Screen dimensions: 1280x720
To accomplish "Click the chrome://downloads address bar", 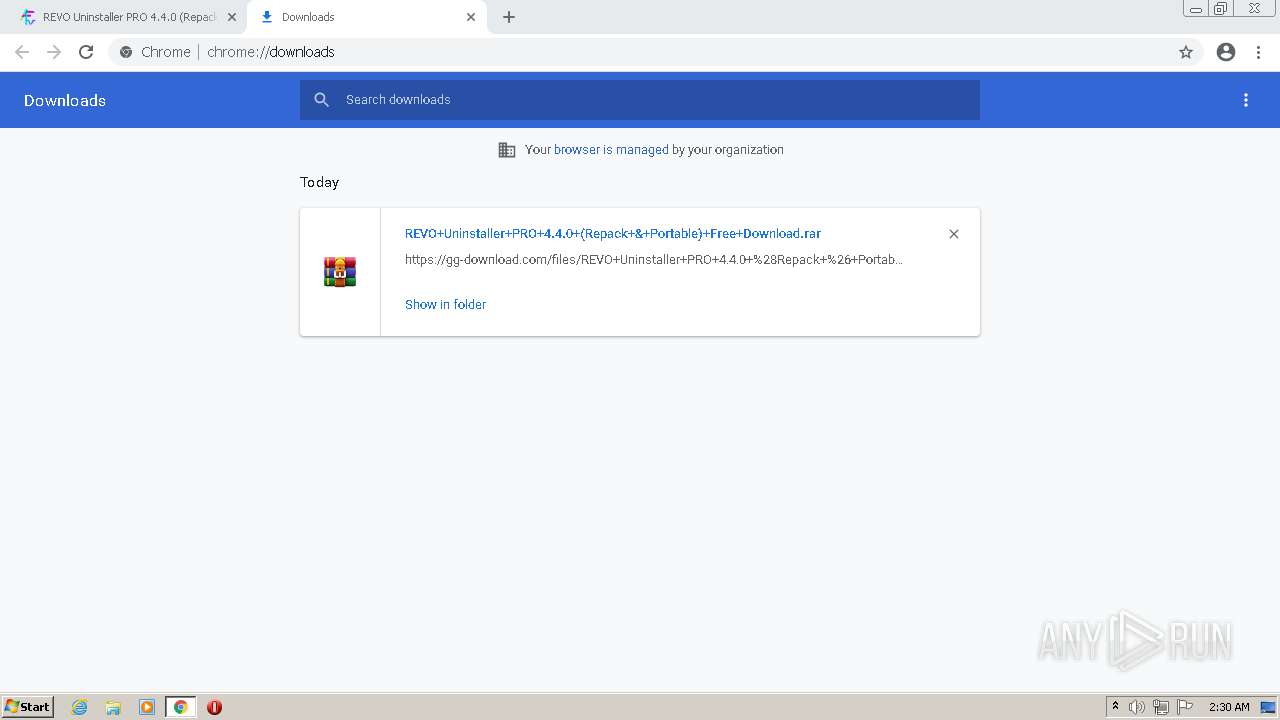I will (640, 52).
